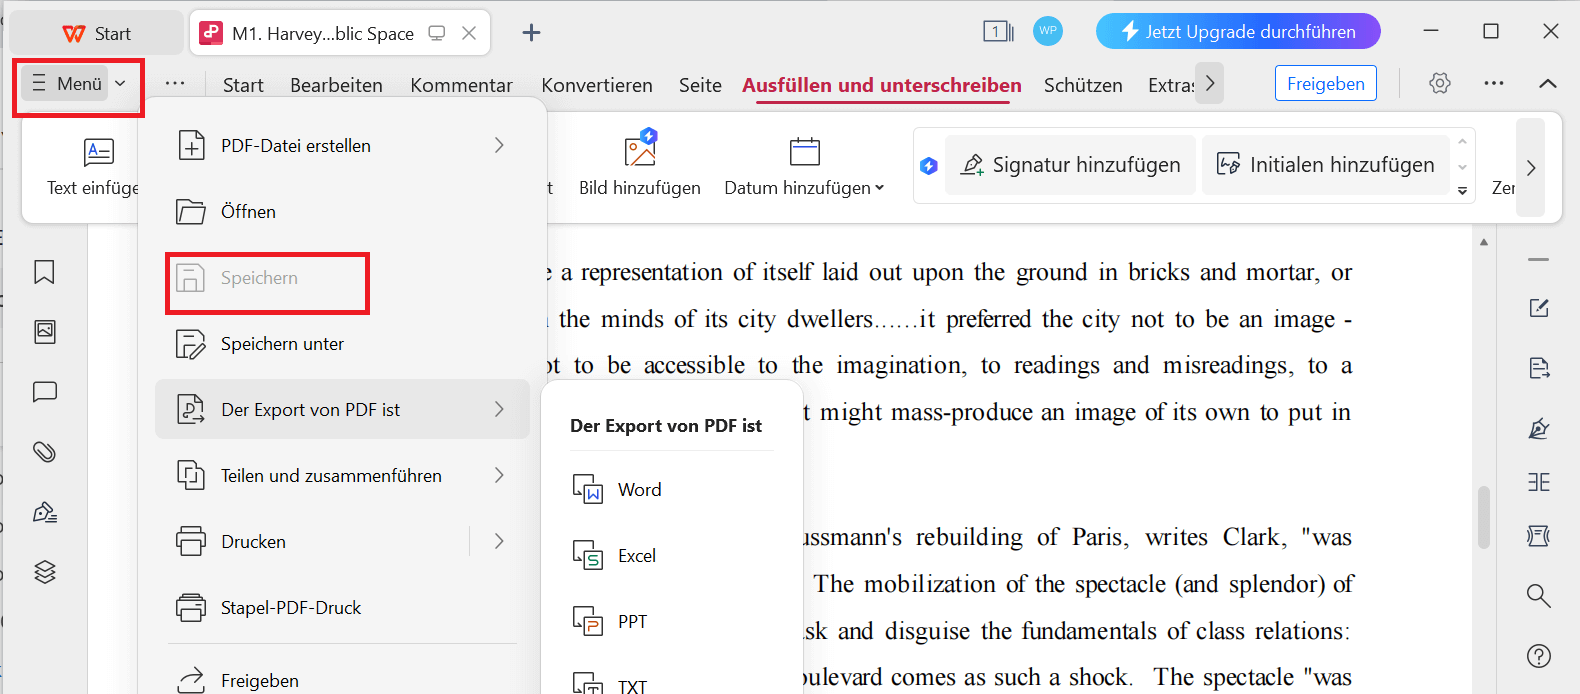Click the Bild hinzufügen icon
Image resolution: width=1580 pixels, height=694 pixels.
click(639, 152)
